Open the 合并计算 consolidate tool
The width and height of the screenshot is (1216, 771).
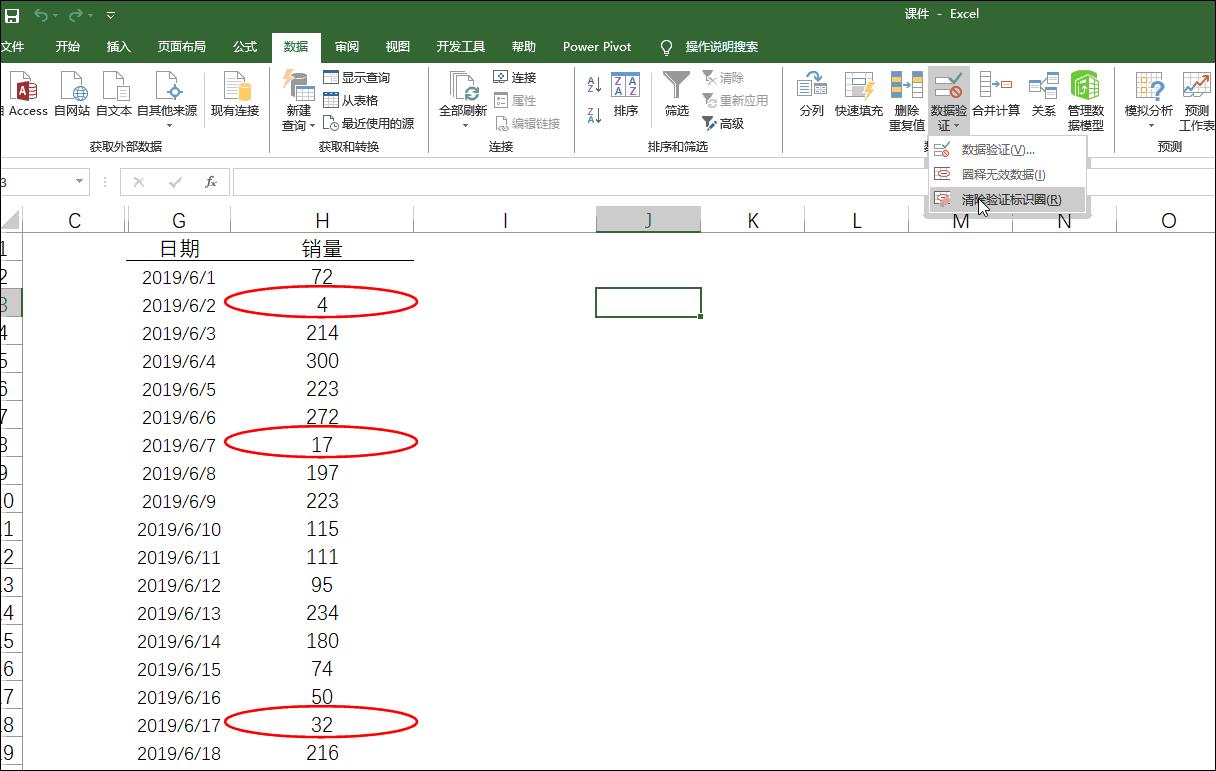[x=996, y=95]
